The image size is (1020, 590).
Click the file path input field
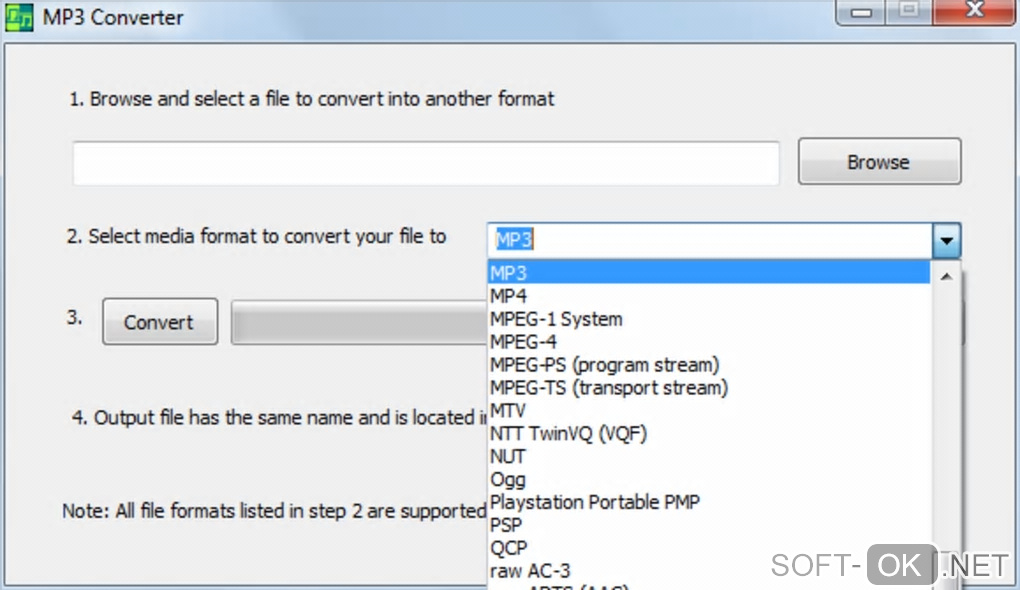click(425, 163)
